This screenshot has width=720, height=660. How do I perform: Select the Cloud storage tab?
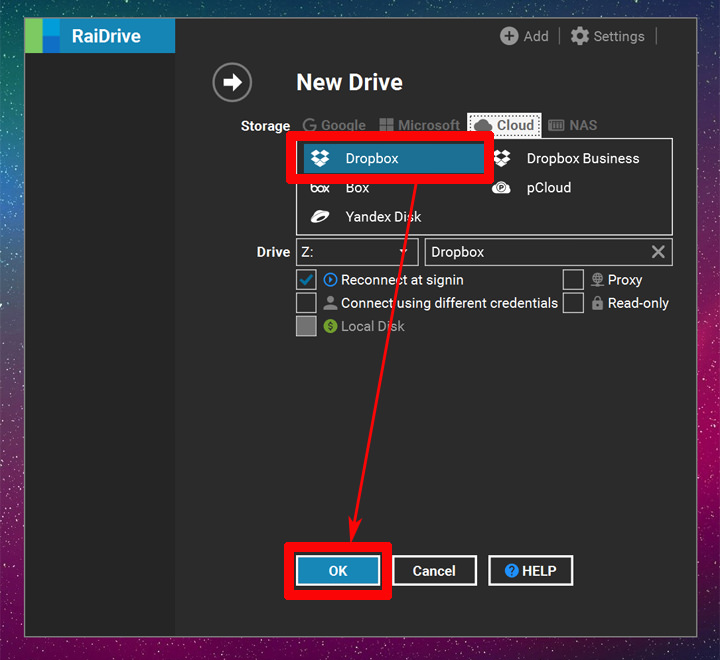pos(504,125)
